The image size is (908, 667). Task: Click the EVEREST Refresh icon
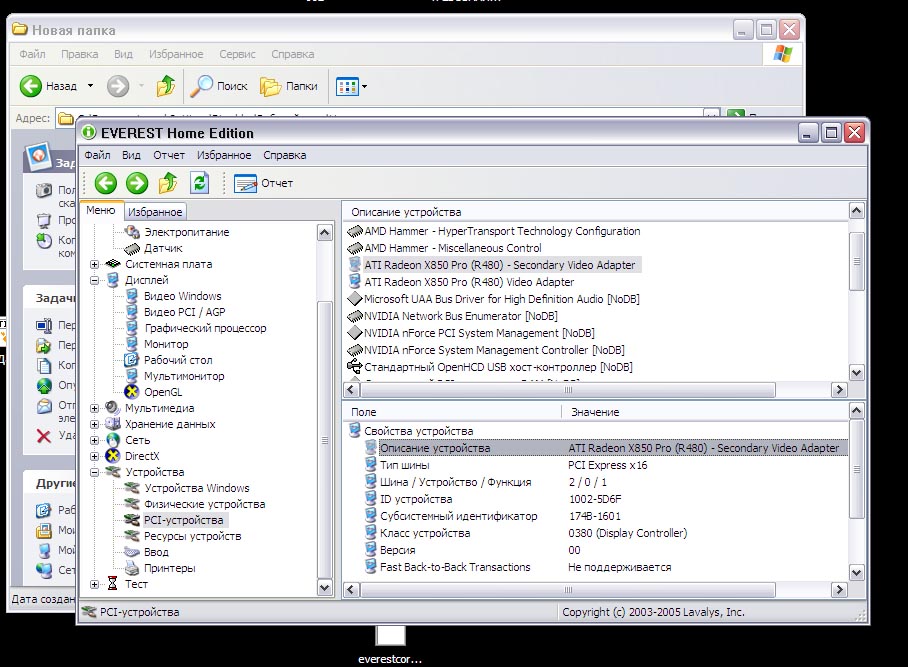point(199,183)
